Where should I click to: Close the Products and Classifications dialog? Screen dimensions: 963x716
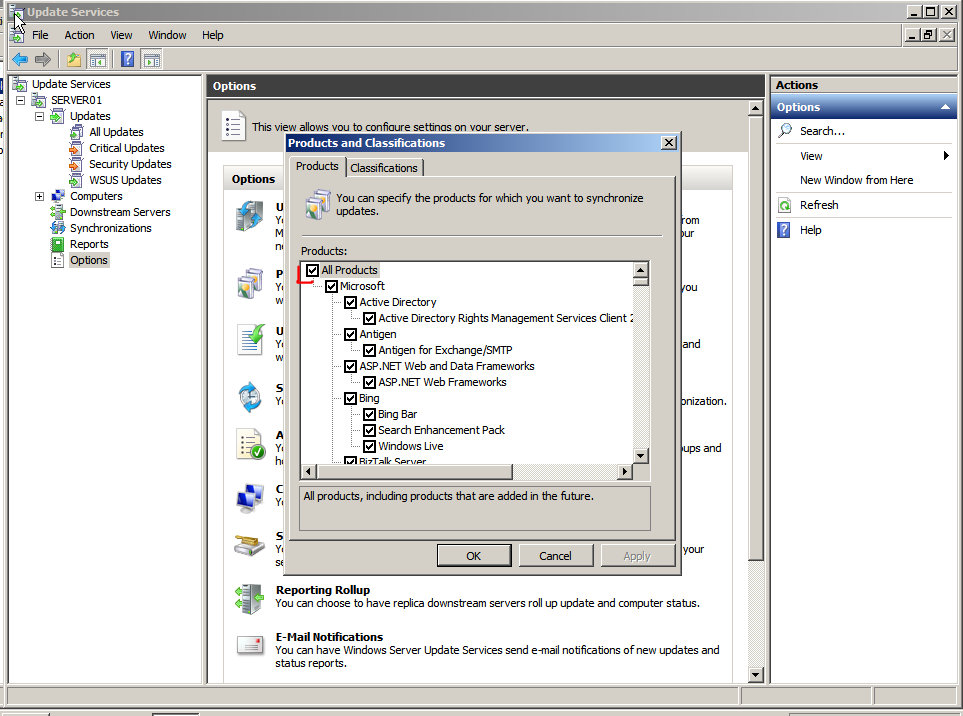(x=669, y=143)
